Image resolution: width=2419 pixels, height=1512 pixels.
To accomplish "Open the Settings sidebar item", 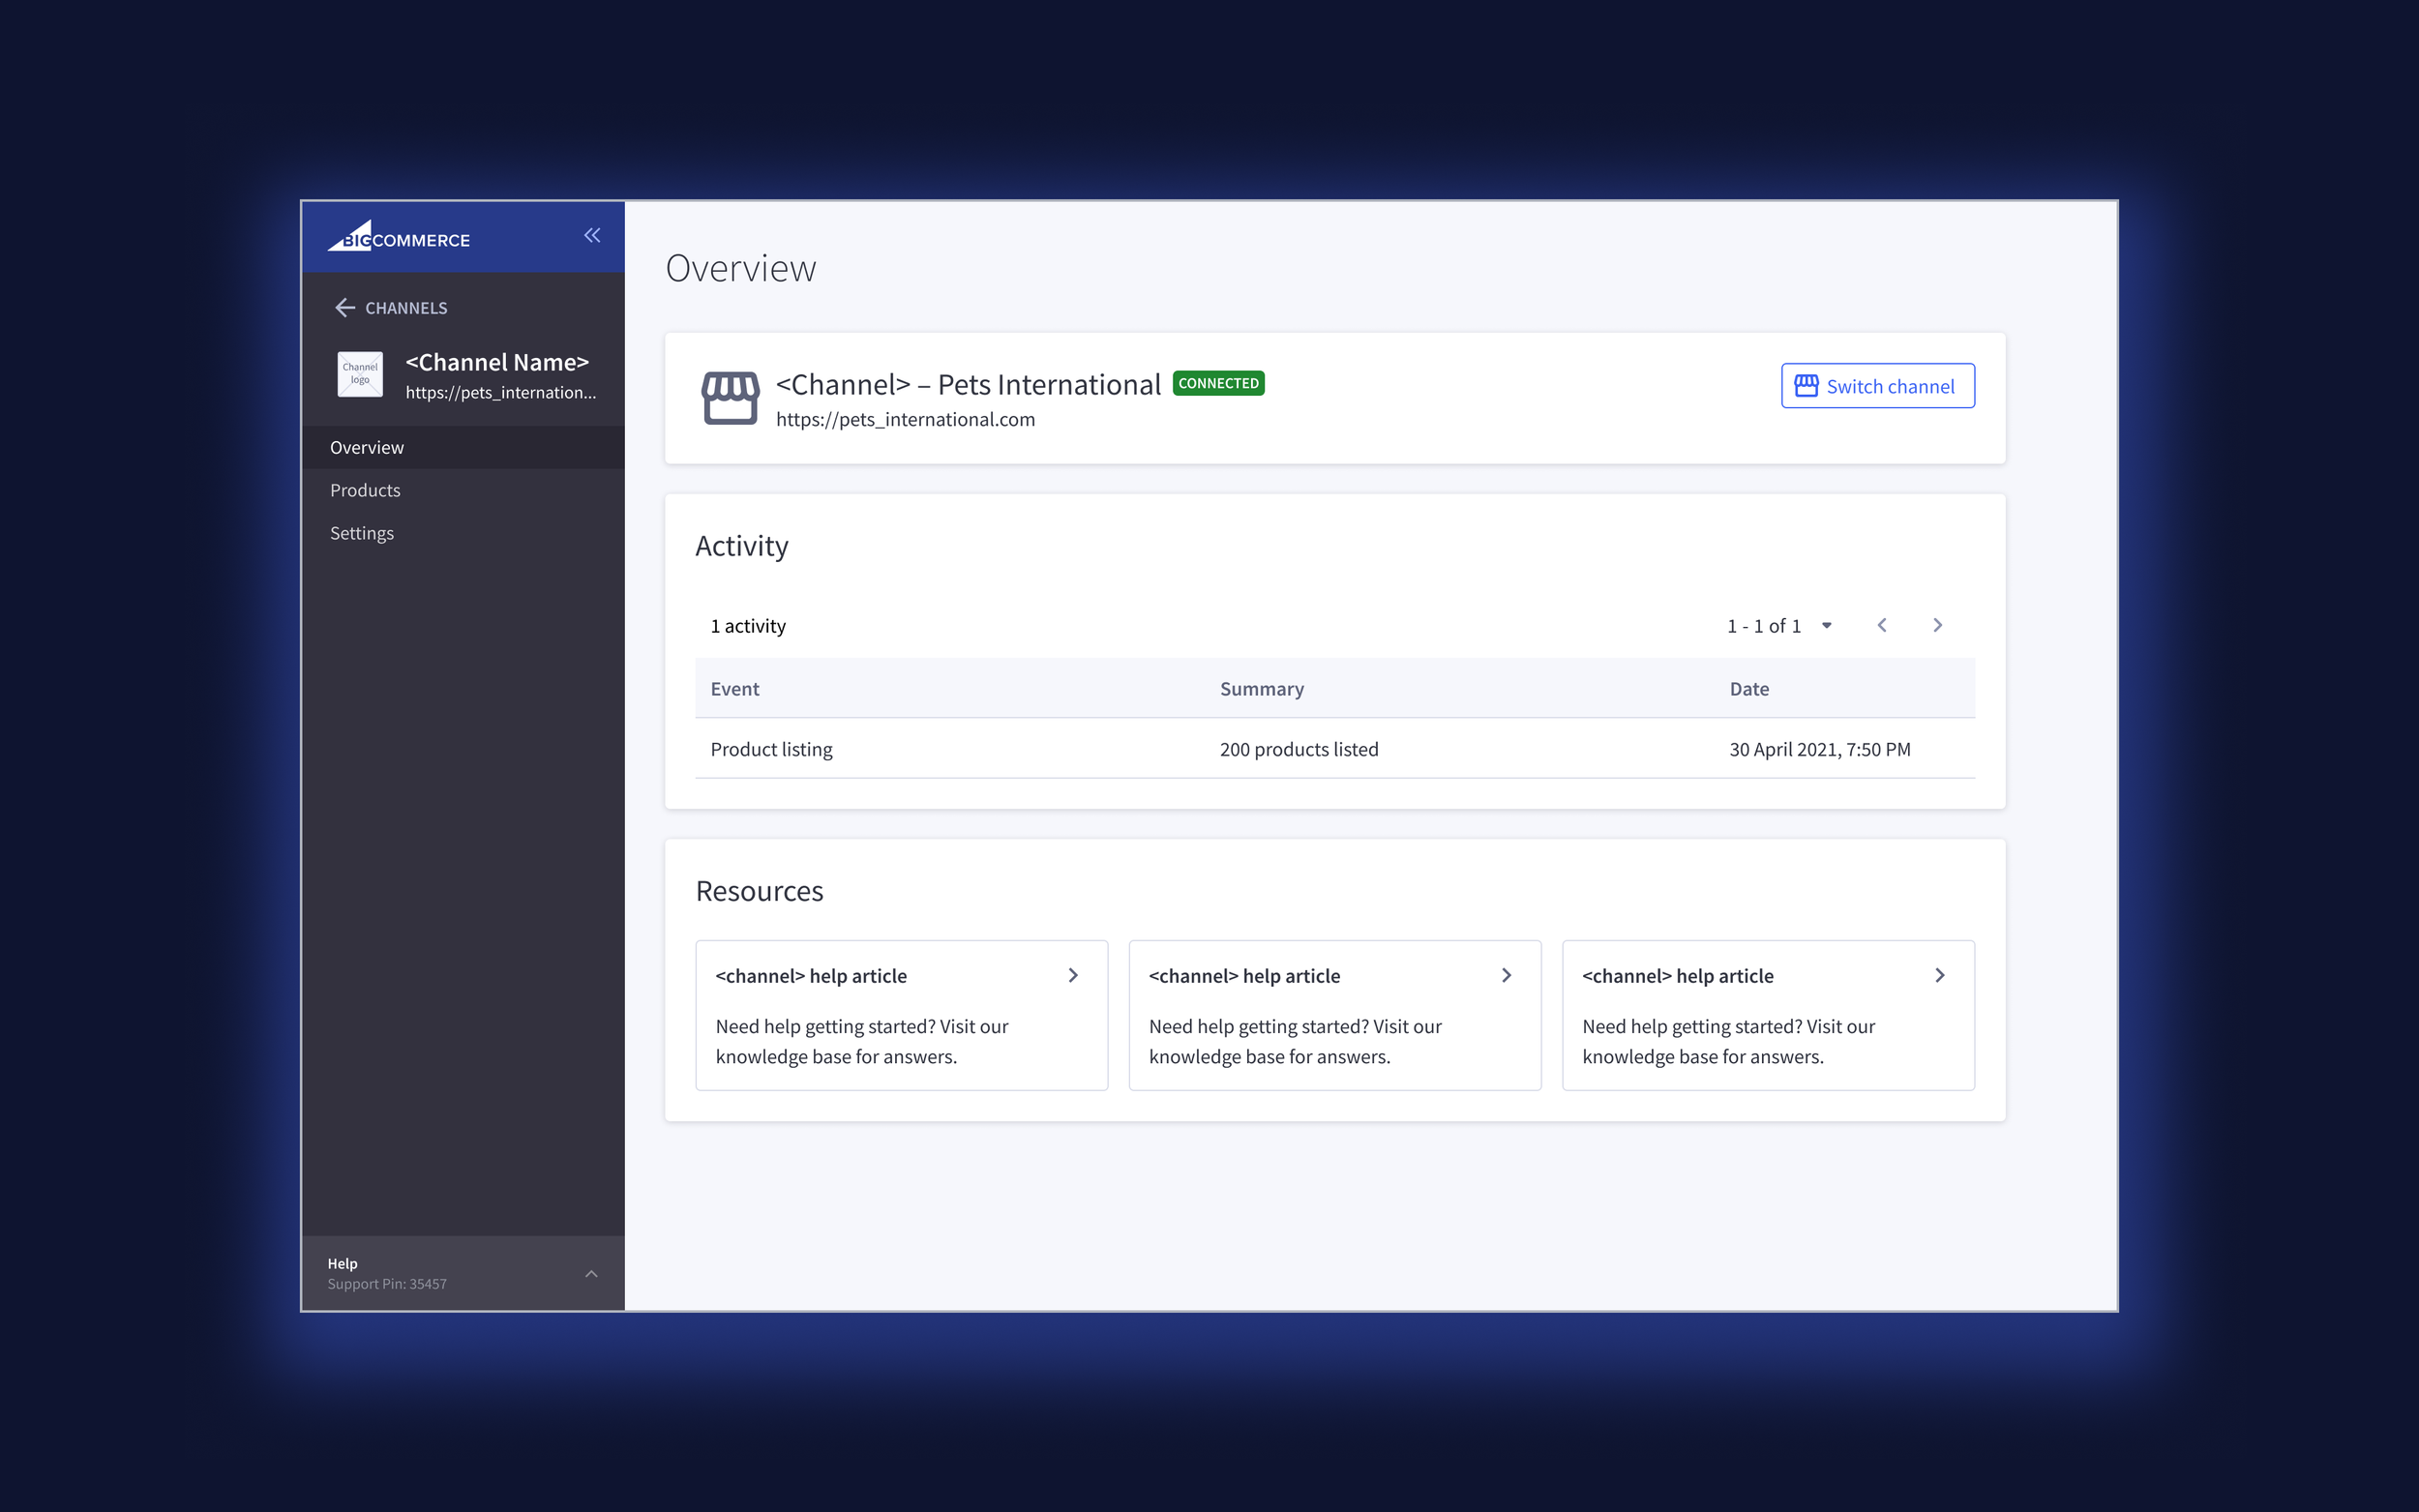I will pyautogui.click(x=463, y=533).
